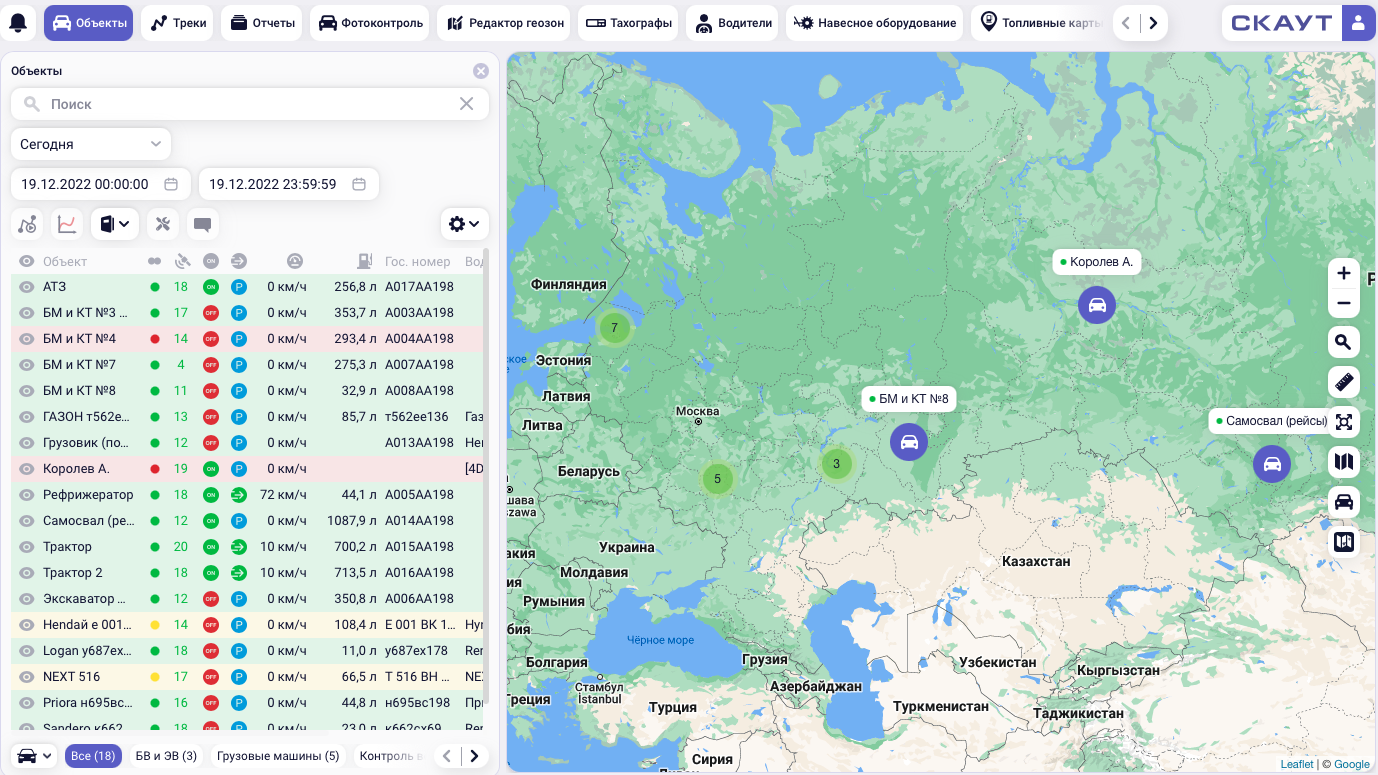Click the wrench and screwdriver maintenance icon
Image resolution: width=1378 pixels, height=775 pixels.
pyautogui.click(x=163, y=224)
